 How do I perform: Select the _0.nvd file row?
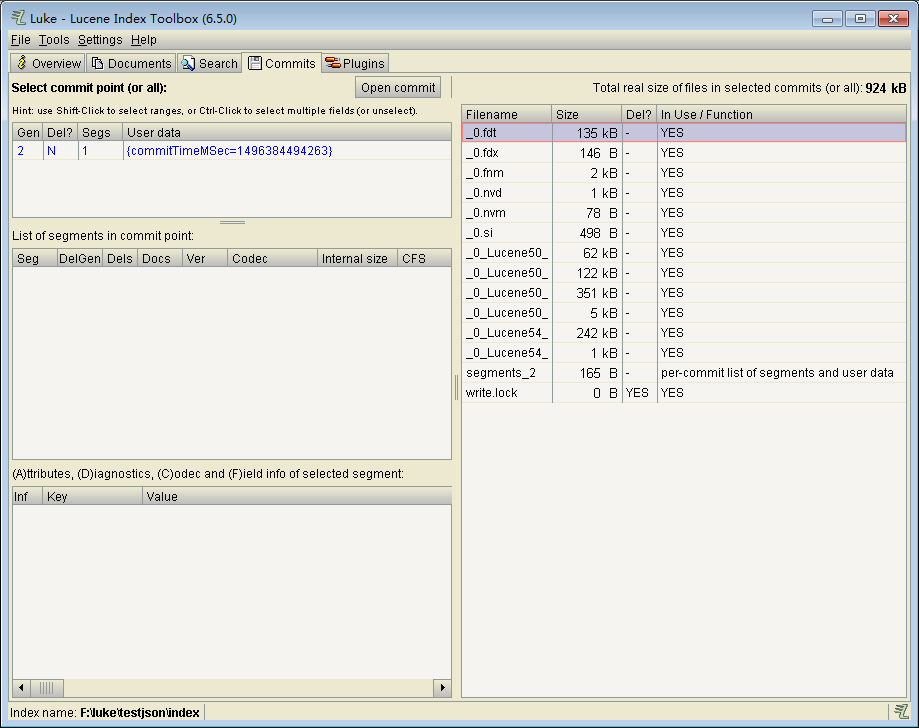click(684, 193)
